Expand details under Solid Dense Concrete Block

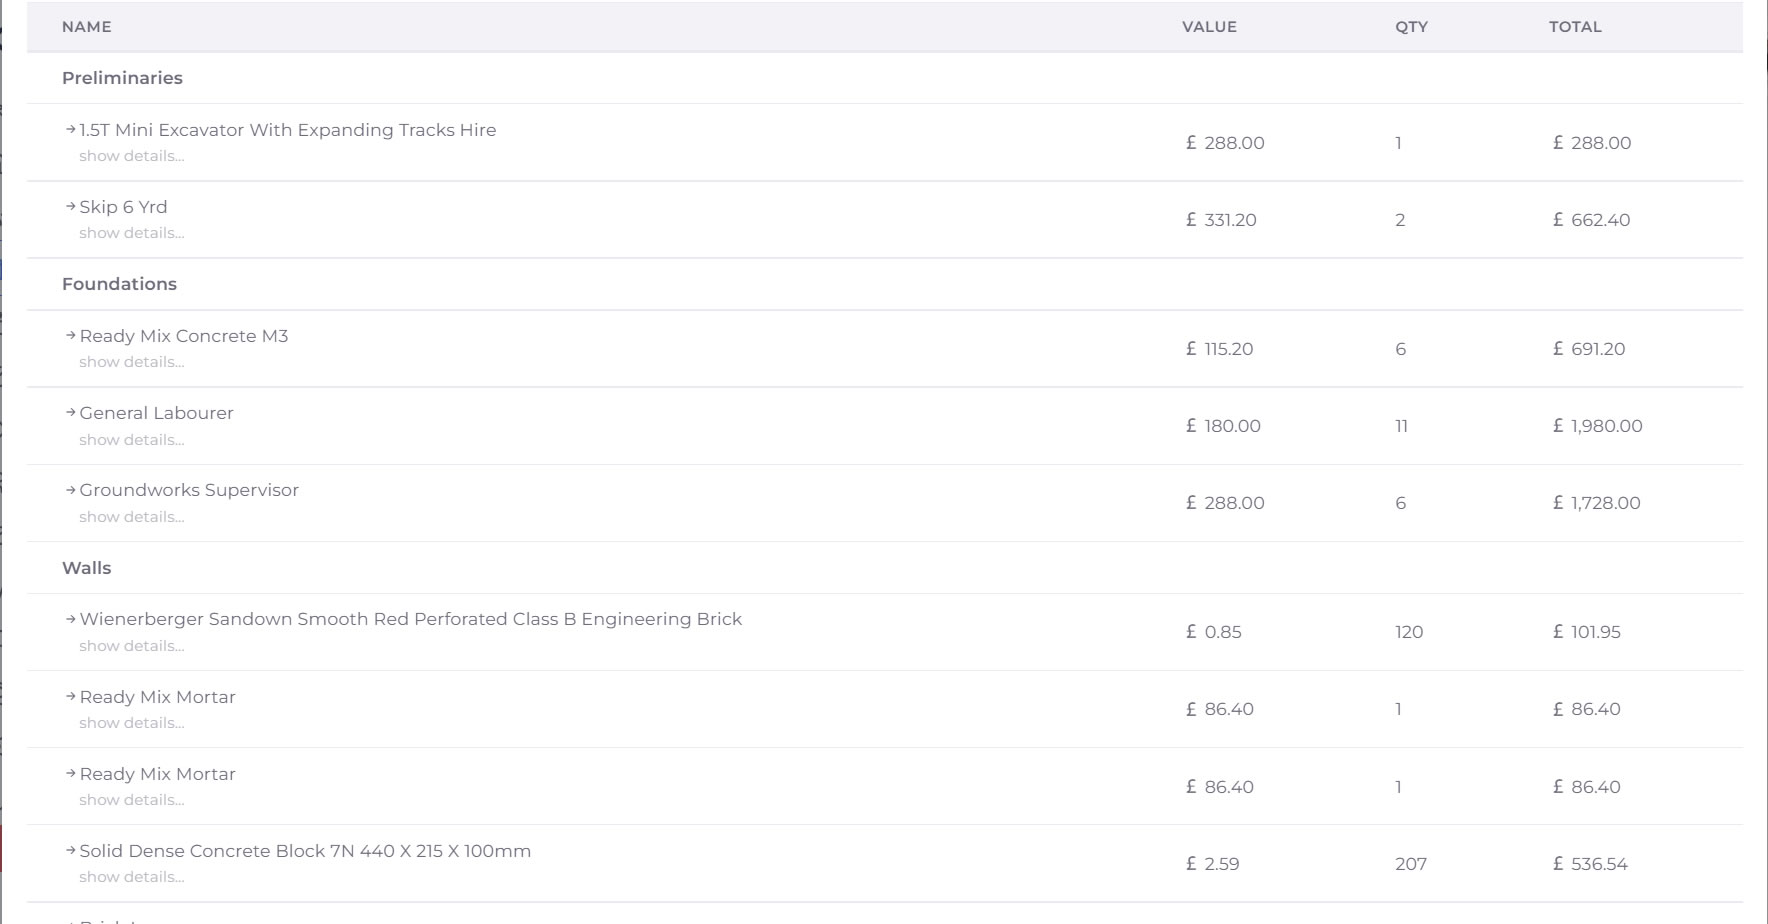tap(131, 877)
